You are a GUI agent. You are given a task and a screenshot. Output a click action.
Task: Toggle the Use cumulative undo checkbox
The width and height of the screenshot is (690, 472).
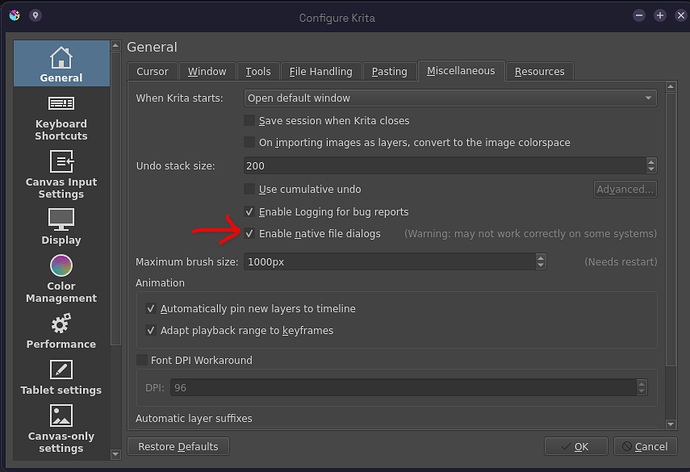point(250,189)
